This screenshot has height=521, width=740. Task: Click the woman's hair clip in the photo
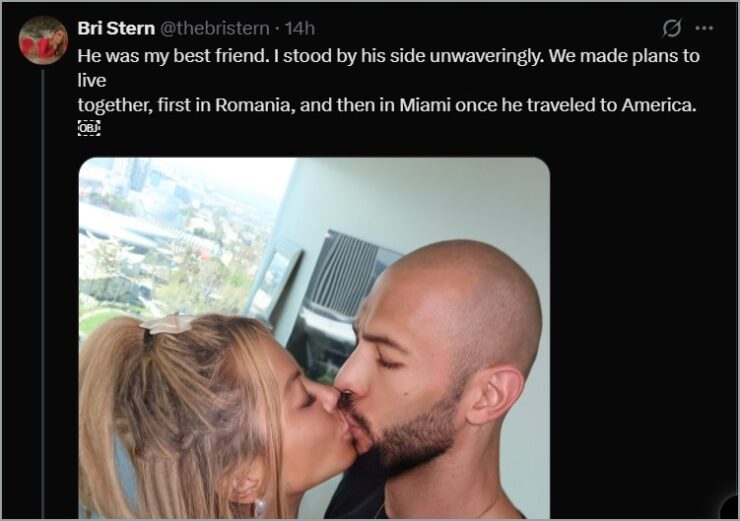[166, 323]
